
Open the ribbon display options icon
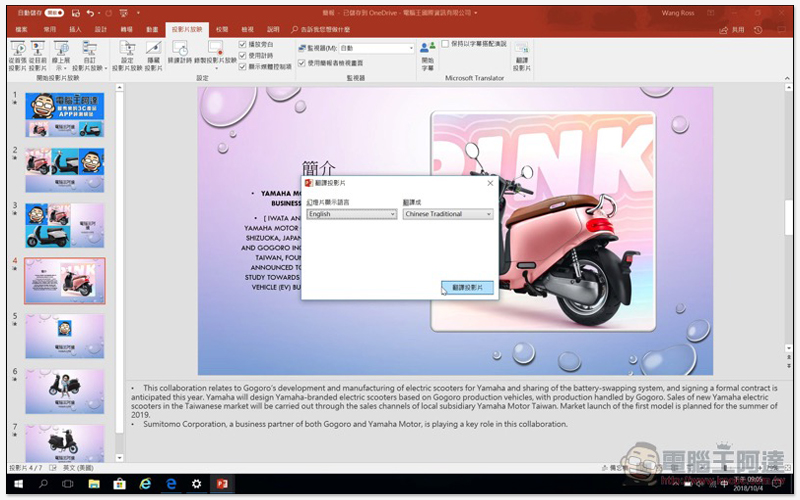(x=711, y=13)
